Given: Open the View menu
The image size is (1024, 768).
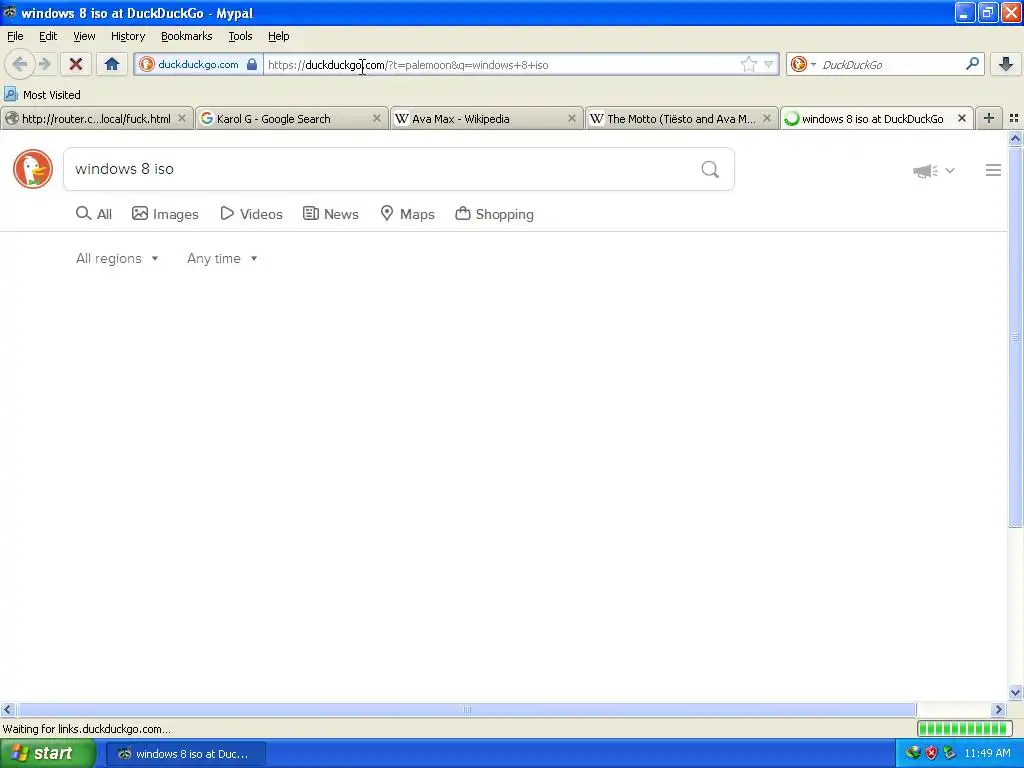Looking at the screenshot, I should [x=84, y=36].
